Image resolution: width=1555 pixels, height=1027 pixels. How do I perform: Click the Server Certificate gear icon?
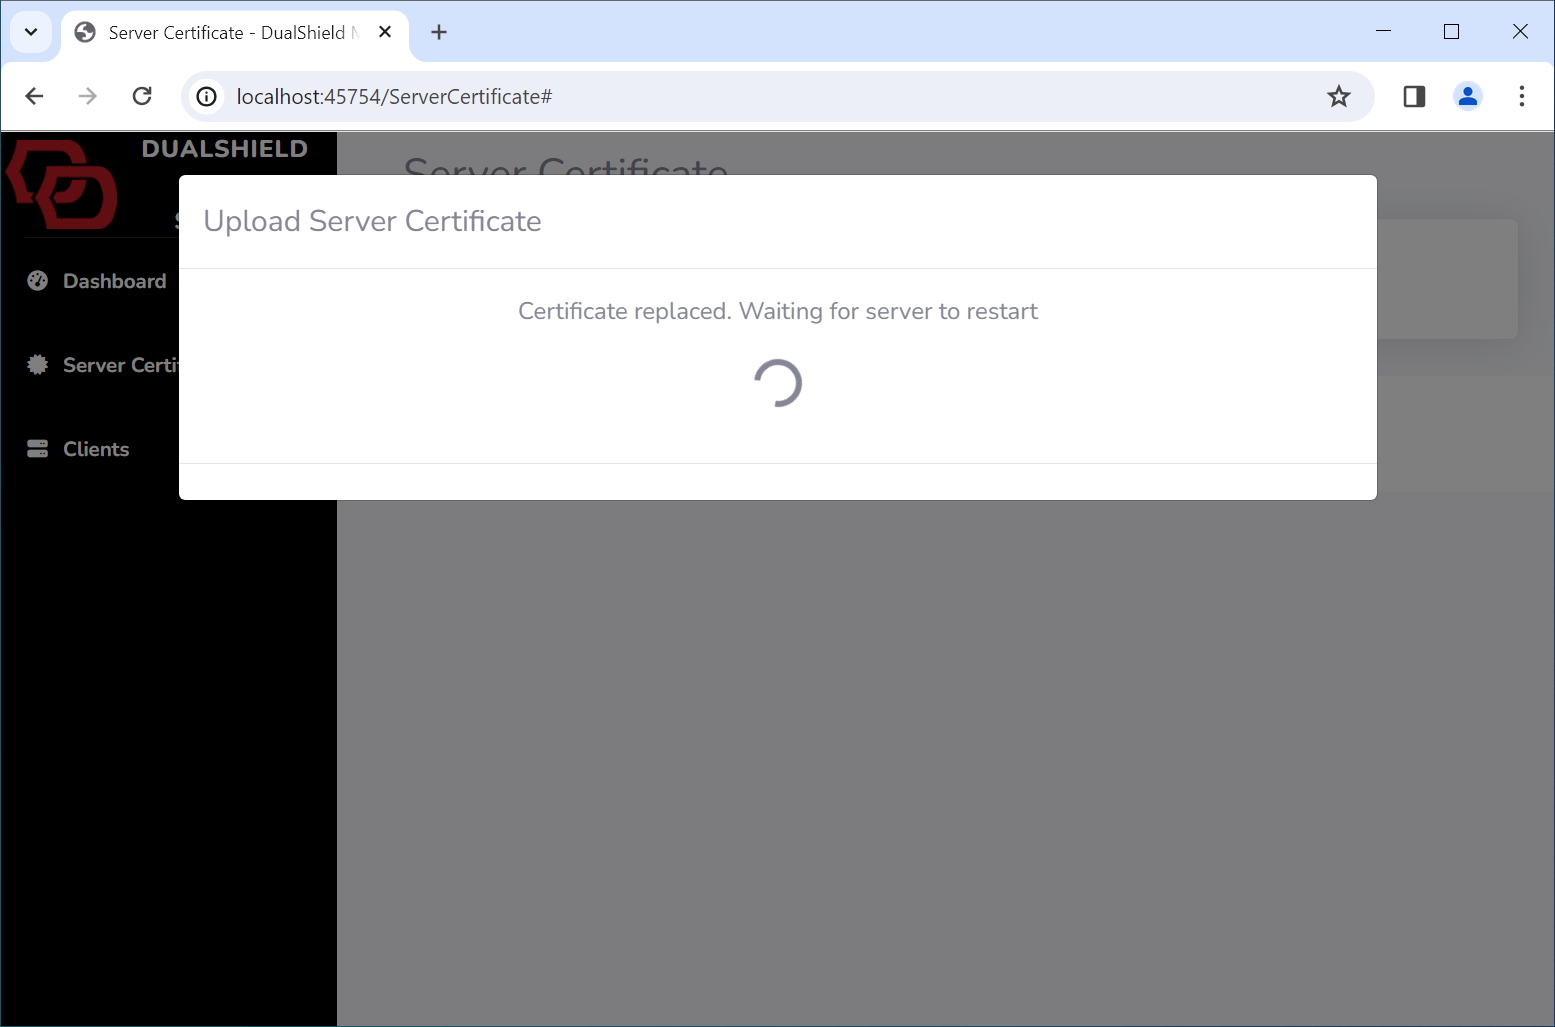pyautogui.click(x=38, y=365)
